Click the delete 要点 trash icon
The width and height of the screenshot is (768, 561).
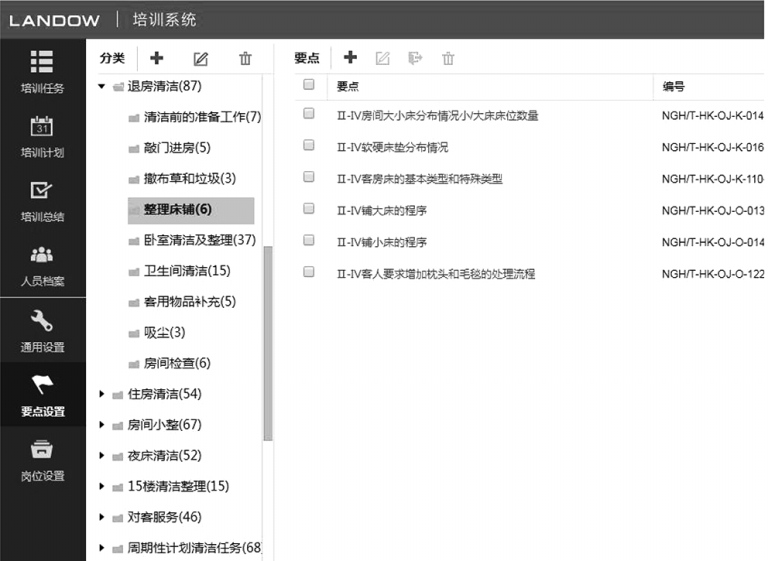(448, 58)
